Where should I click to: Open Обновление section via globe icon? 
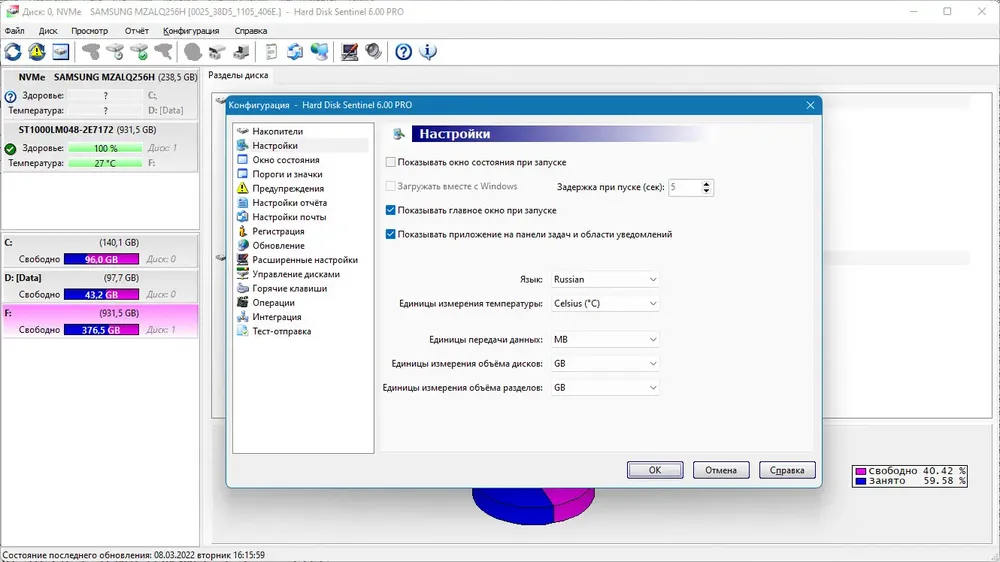tap(242, 245)
